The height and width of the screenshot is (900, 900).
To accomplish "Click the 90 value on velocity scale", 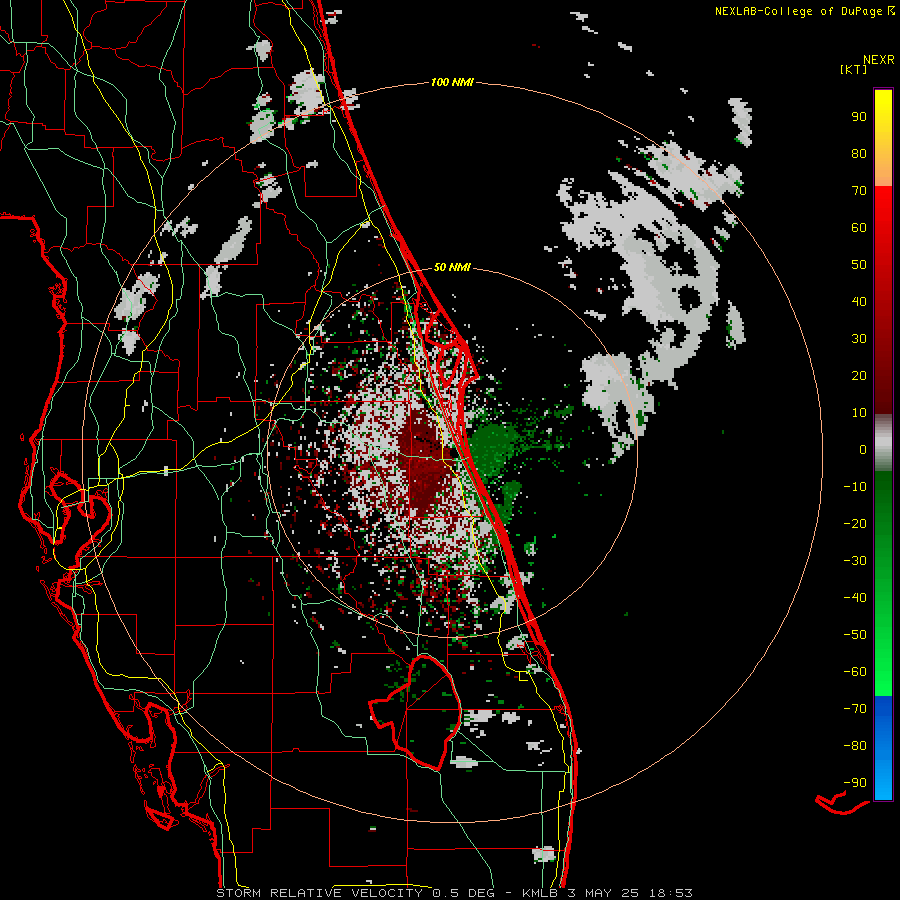I will (x=859, y=117).
